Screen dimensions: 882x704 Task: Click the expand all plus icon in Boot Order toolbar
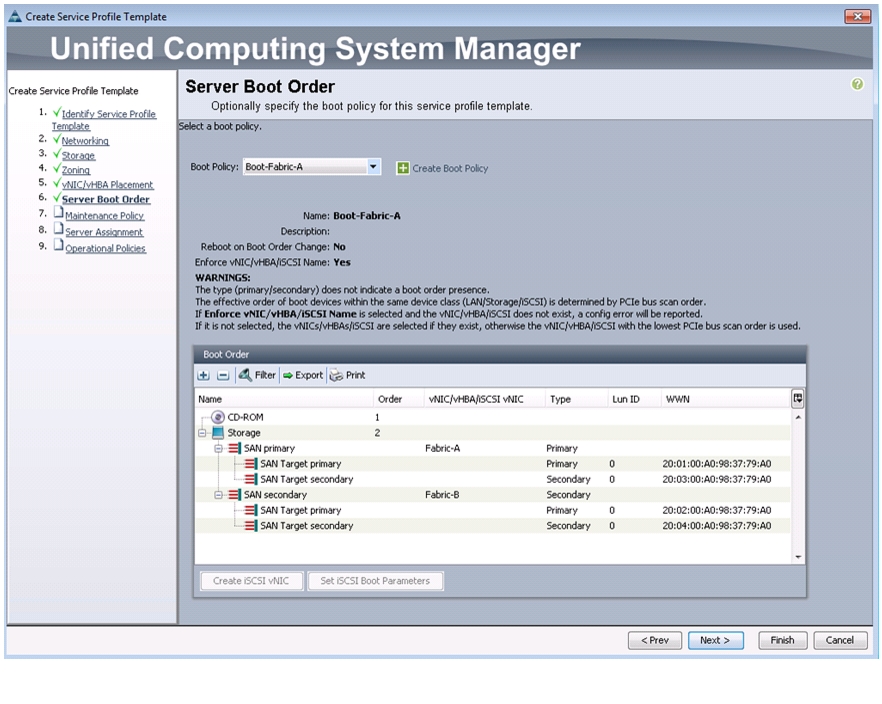coord(204,375)
